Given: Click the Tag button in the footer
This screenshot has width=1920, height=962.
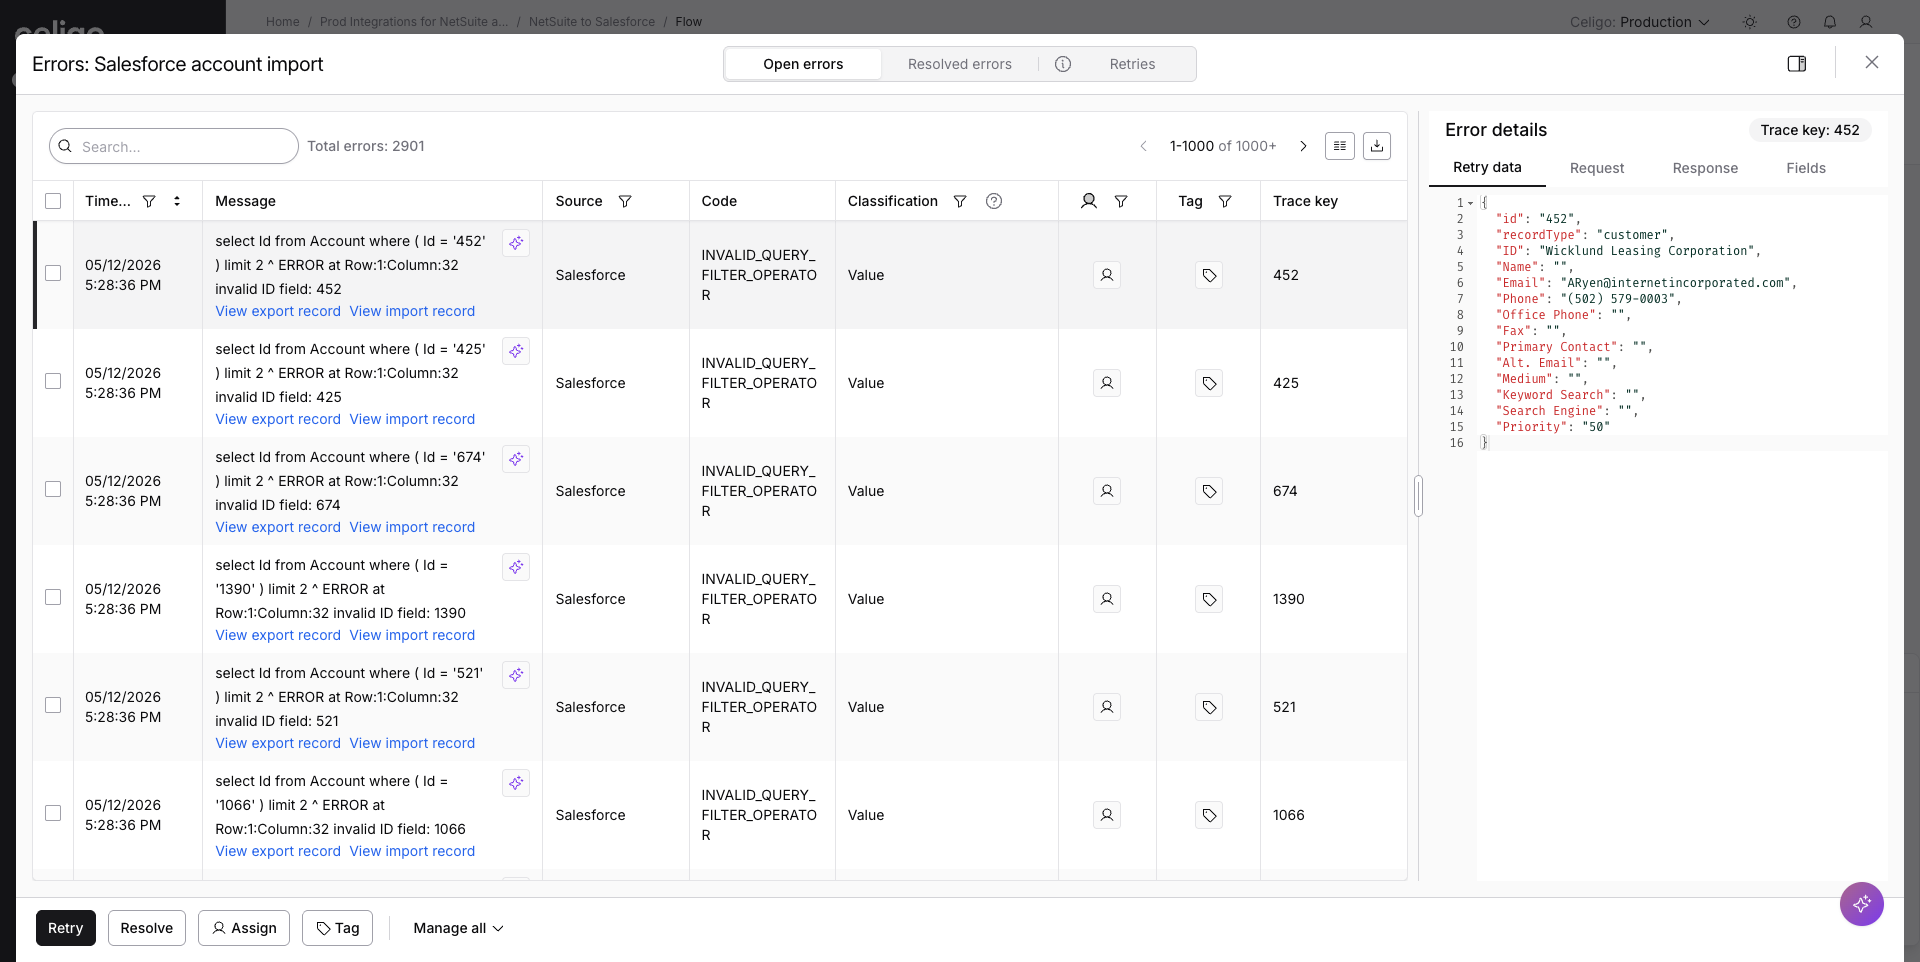Looking at the screenshot, I should coord(338,928).
